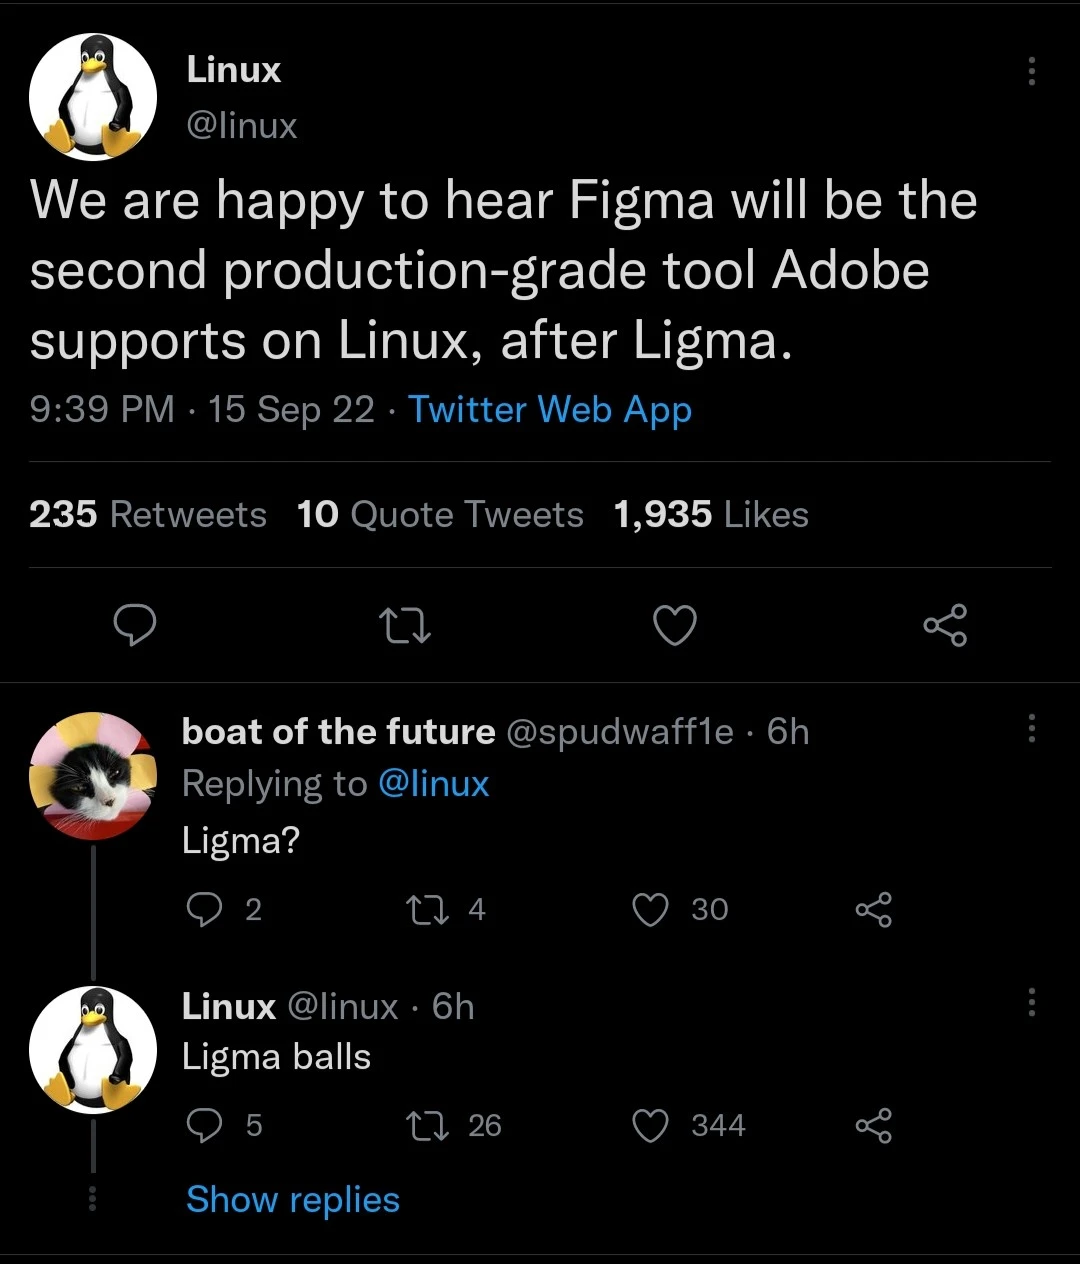
Task: Reply to the main Linux tweet
Action: [134, 625]
